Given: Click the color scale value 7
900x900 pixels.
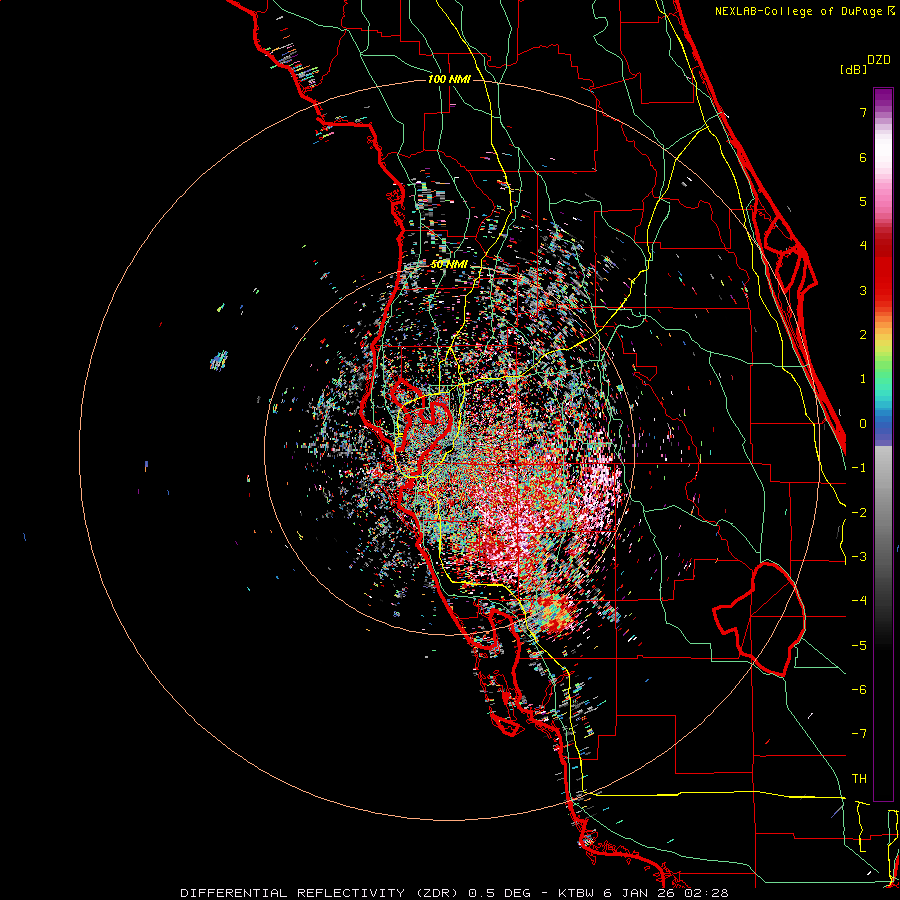Looking at the screenshot, I should [863, 112].
